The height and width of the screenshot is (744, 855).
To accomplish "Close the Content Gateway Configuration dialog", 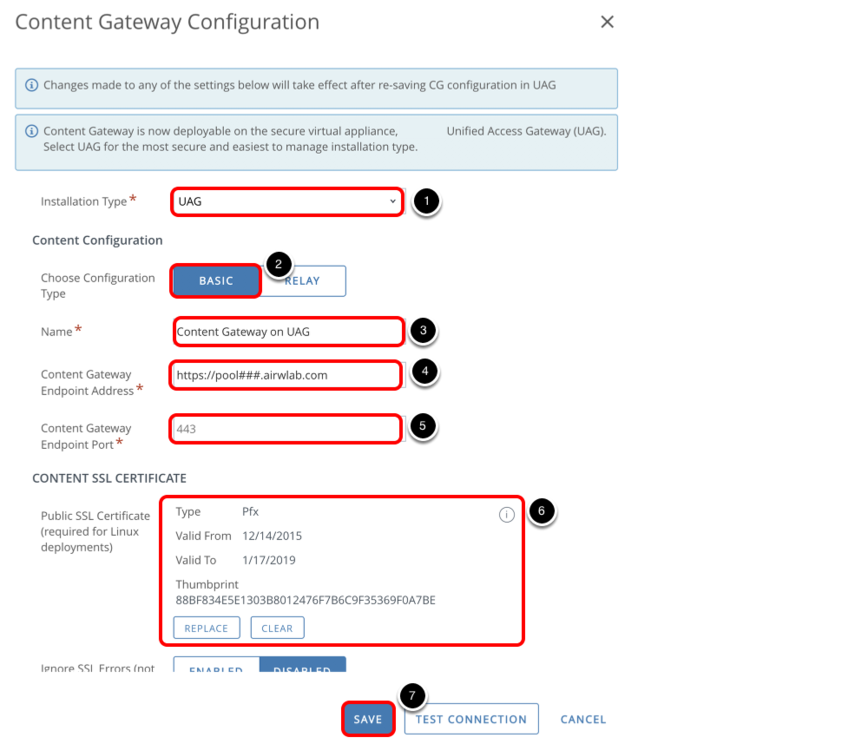I will click(x=607, y=22).
